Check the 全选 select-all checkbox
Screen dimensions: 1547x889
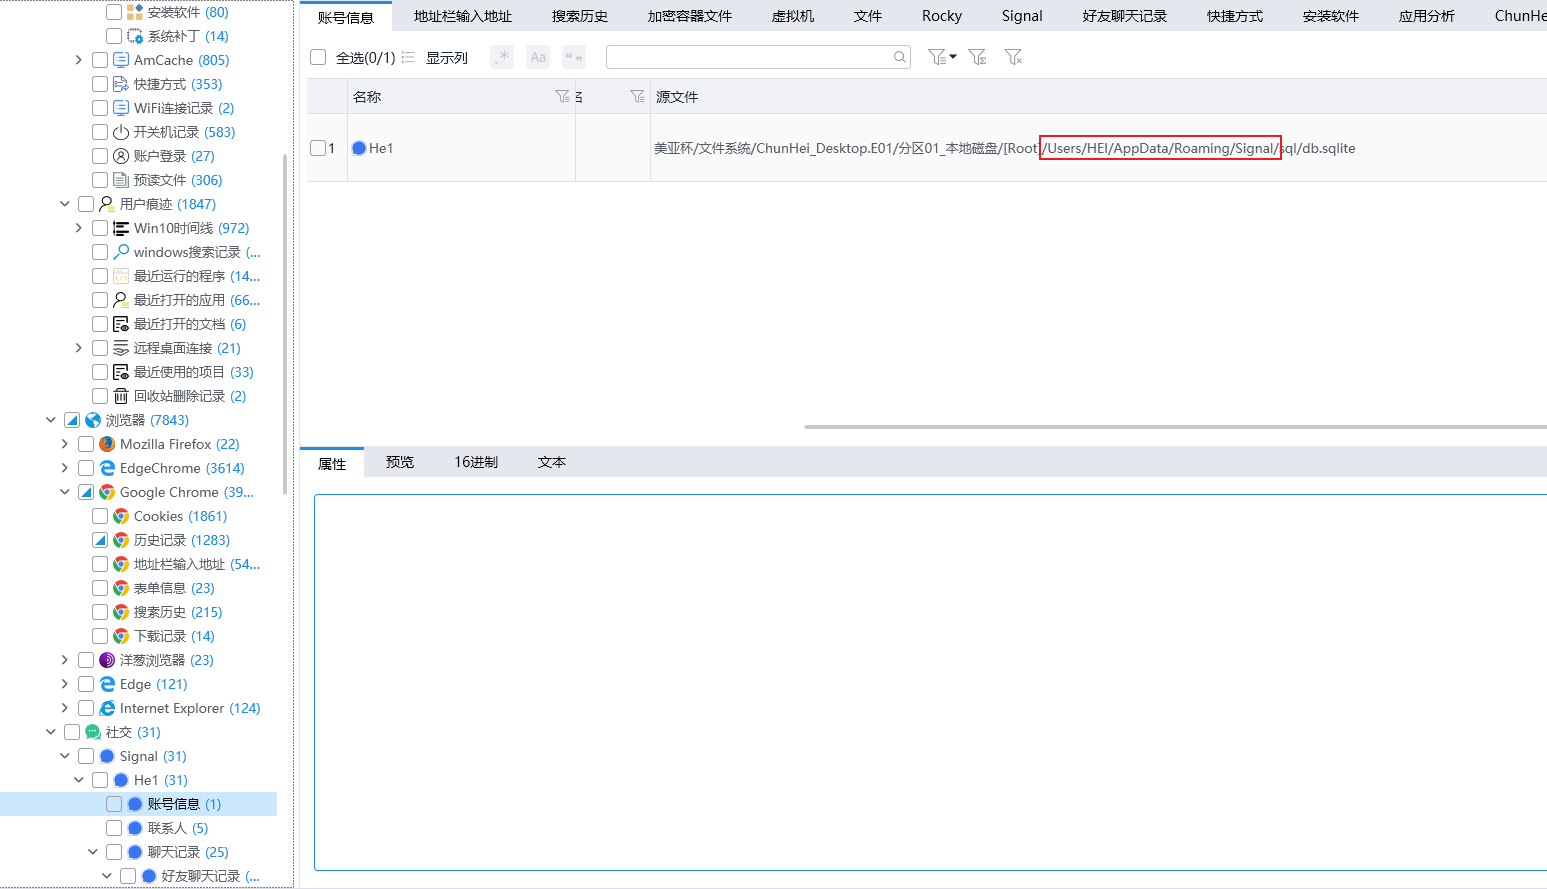[318, 57]
